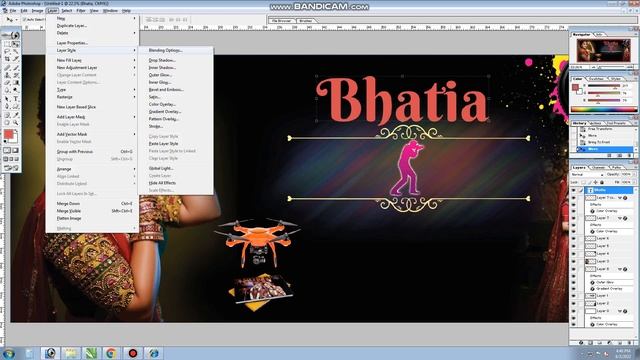The width and height of the screenshot is (640, 360).
Task: Select the Magic Wand tool
Action: 16,51
